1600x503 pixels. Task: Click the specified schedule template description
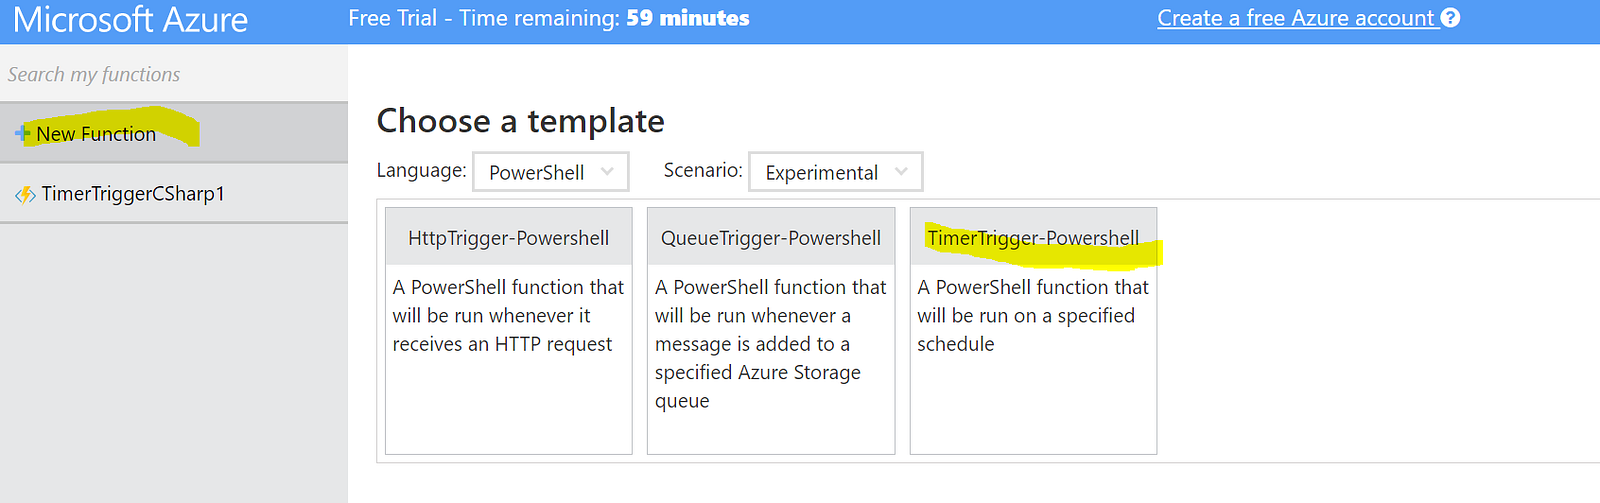[1033, 315]
